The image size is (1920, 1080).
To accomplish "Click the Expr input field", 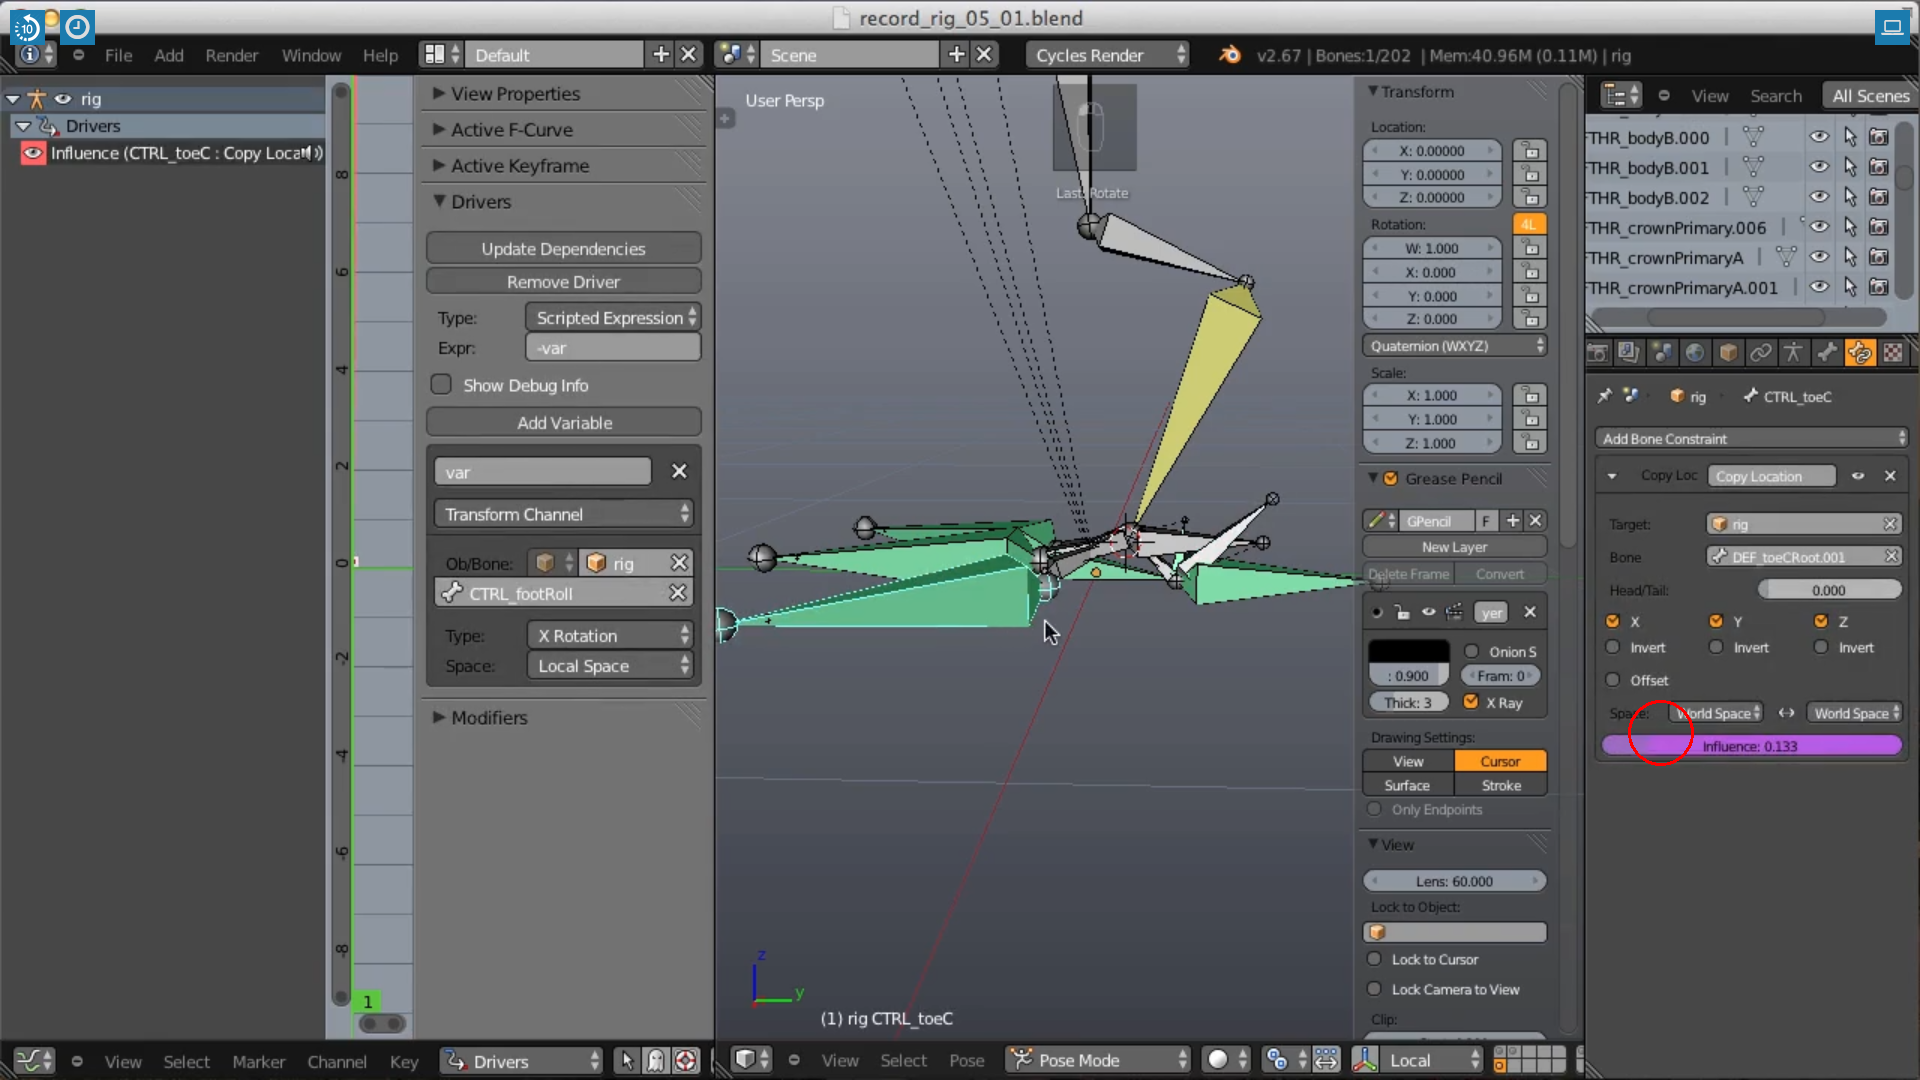I will click(613, 348).
